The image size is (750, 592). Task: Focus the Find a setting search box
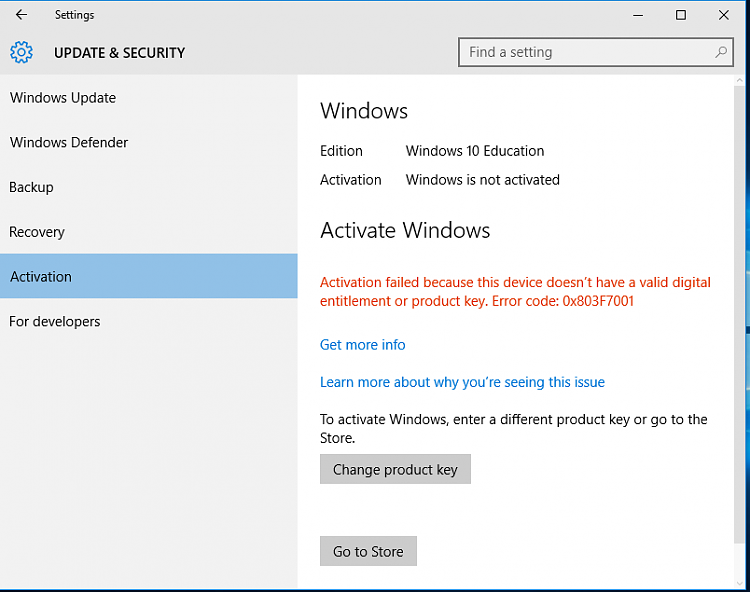pyautogui.click(x=596, y=52)
